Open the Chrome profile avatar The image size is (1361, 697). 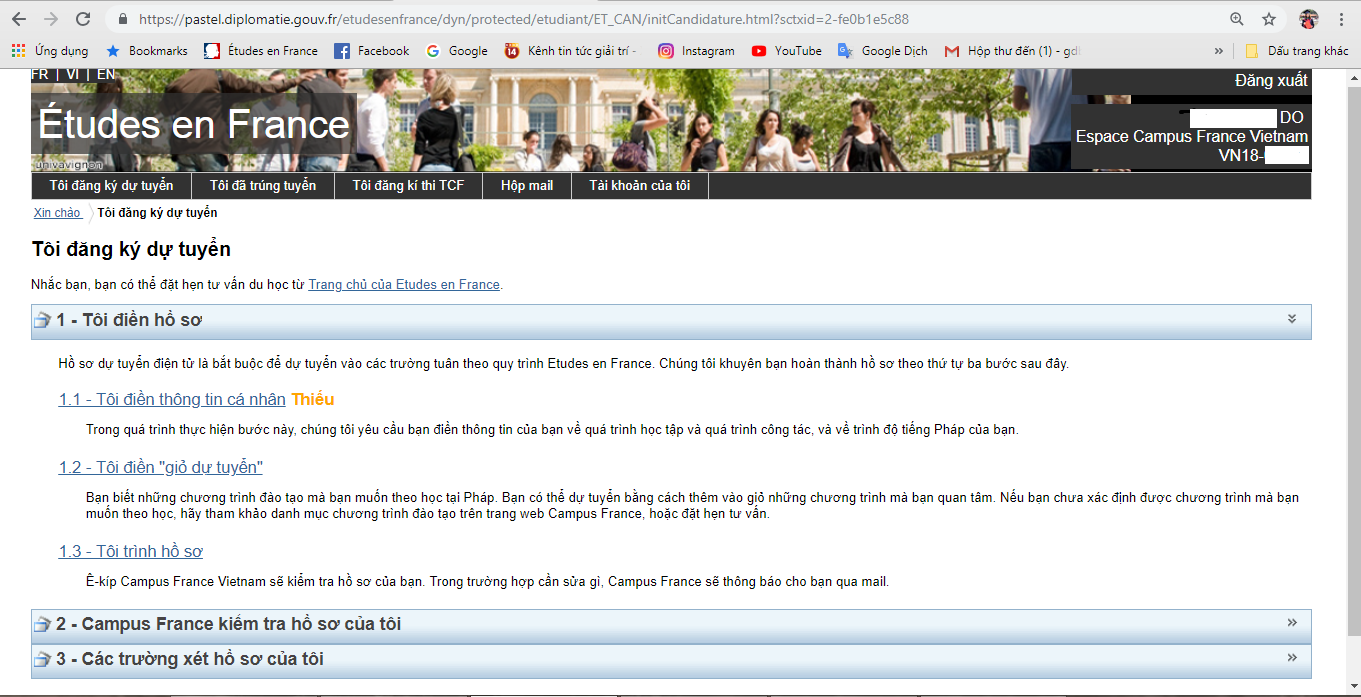pos(1308,19)
